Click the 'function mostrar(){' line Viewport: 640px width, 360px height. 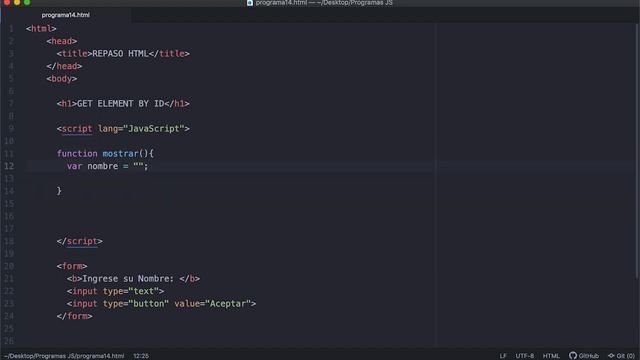point(105,154)
